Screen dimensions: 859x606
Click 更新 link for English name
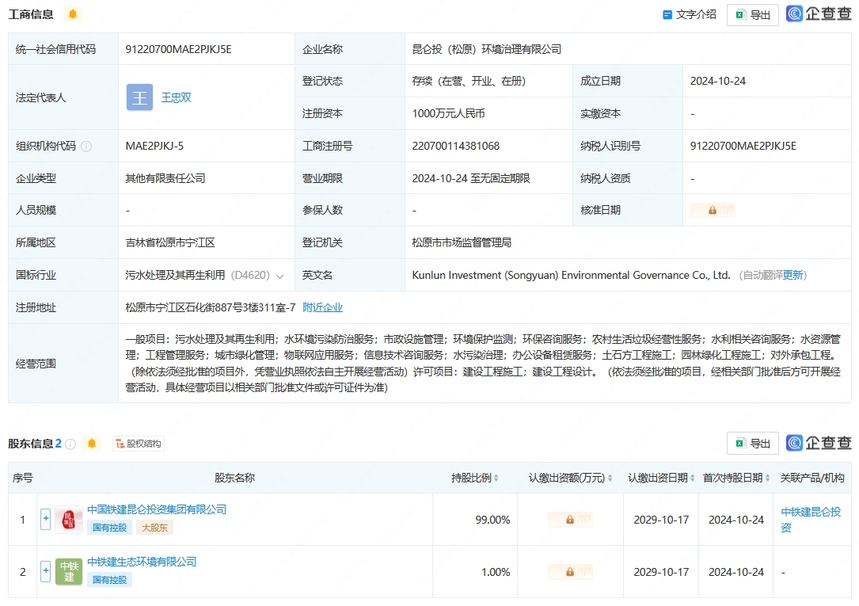[793, 275]
